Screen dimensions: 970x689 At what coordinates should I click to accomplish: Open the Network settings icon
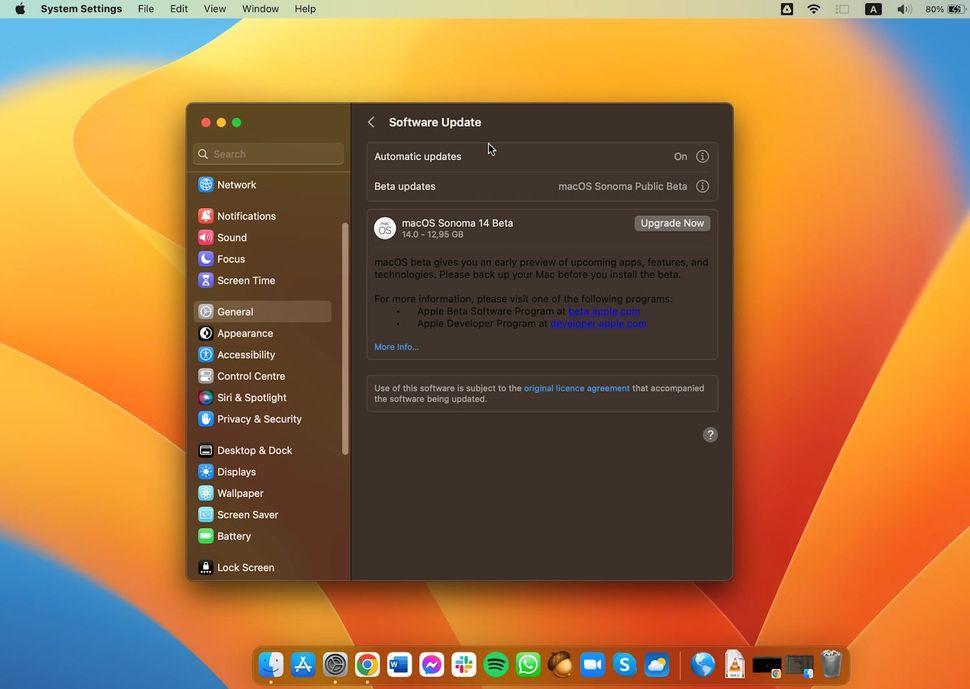pos(204,184)
